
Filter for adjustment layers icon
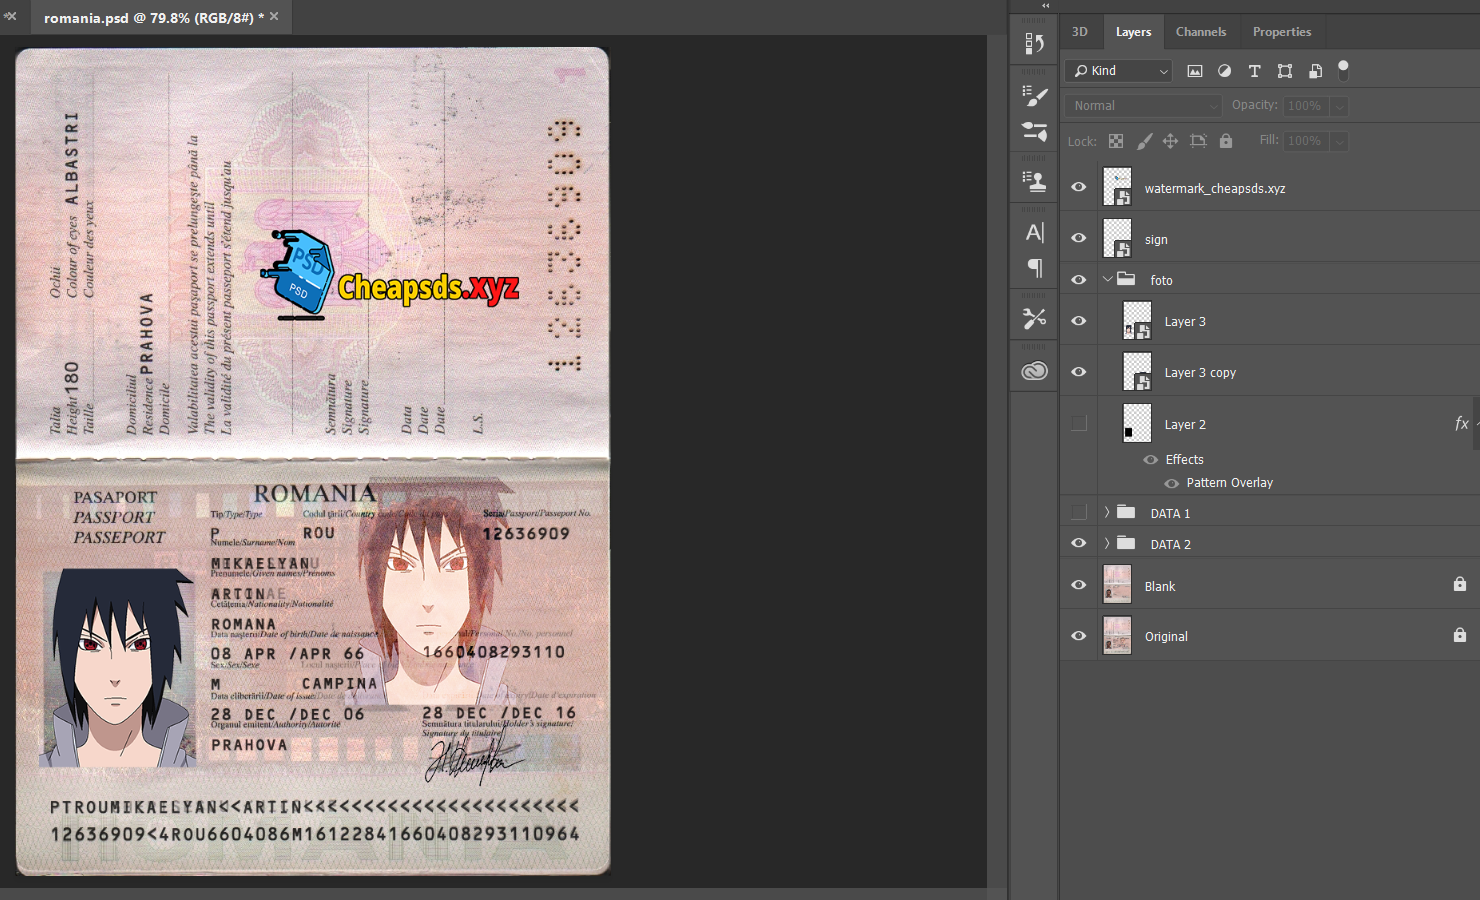[1224, 71]
